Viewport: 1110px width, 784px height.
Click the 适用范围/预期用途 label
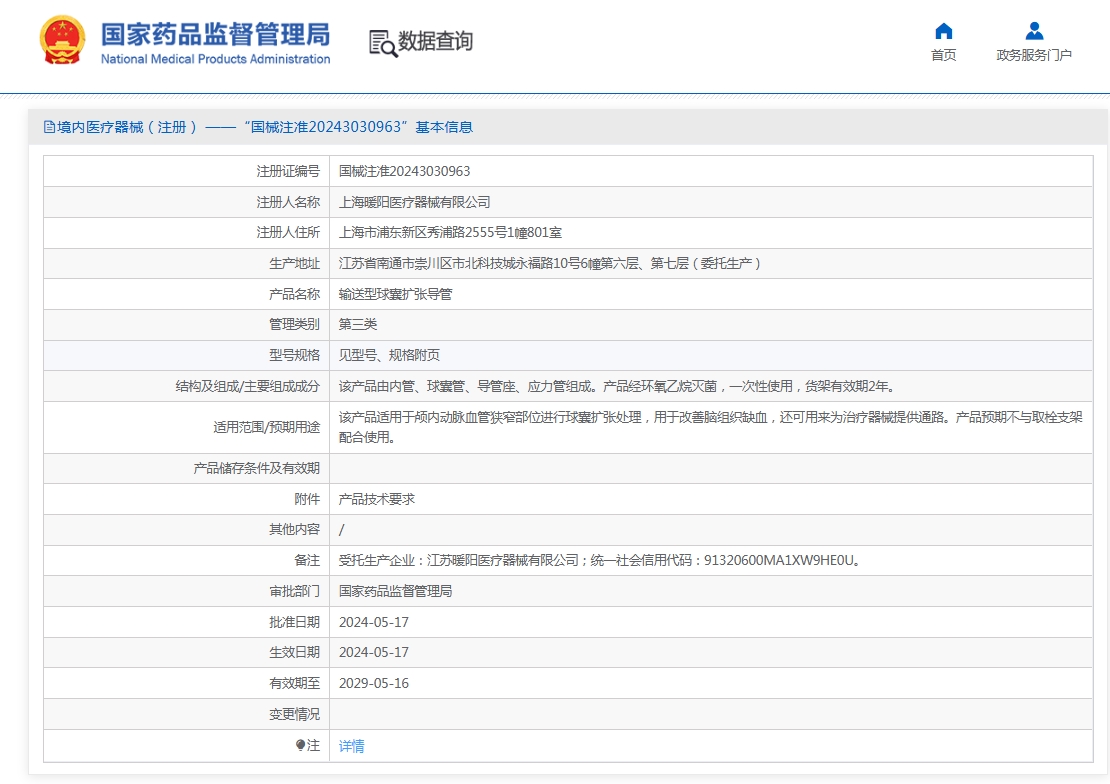pyautogui.click(x=267, y=427)
